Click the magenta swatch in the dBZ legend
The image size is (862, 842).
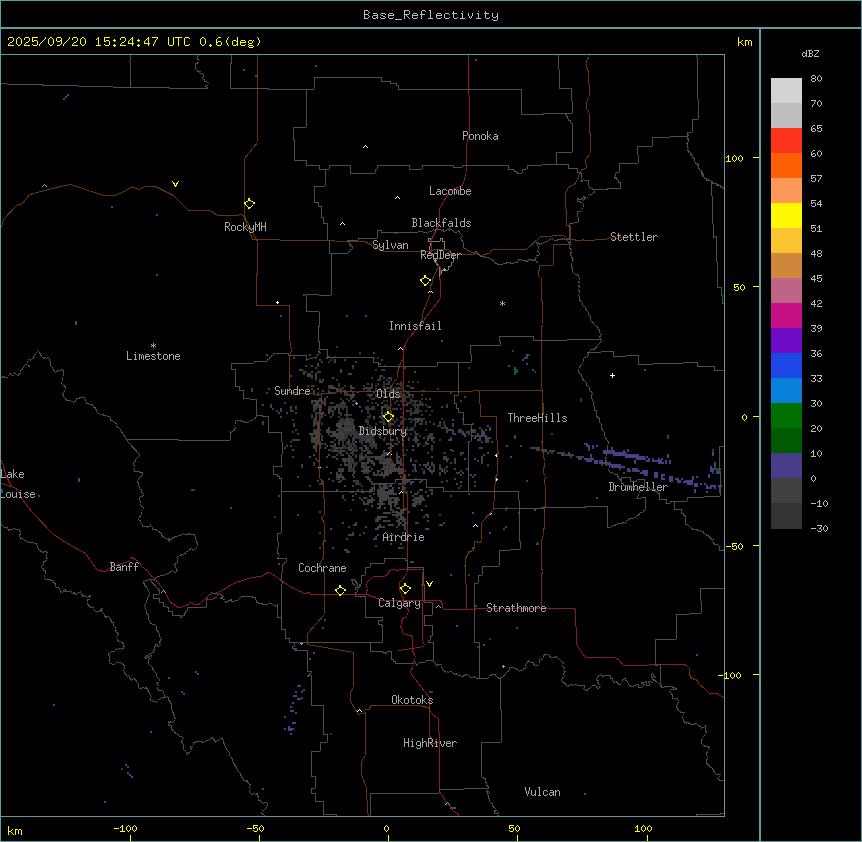[786, 316]
